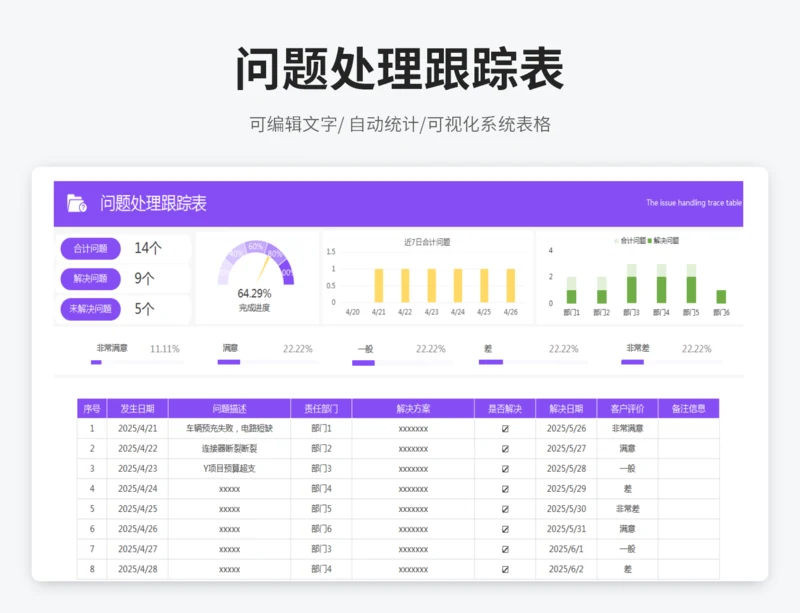Click the 满意 satisfaction progress bar
Screen dimensions: 800x613
pyautogui.click(x=268, y=362)
